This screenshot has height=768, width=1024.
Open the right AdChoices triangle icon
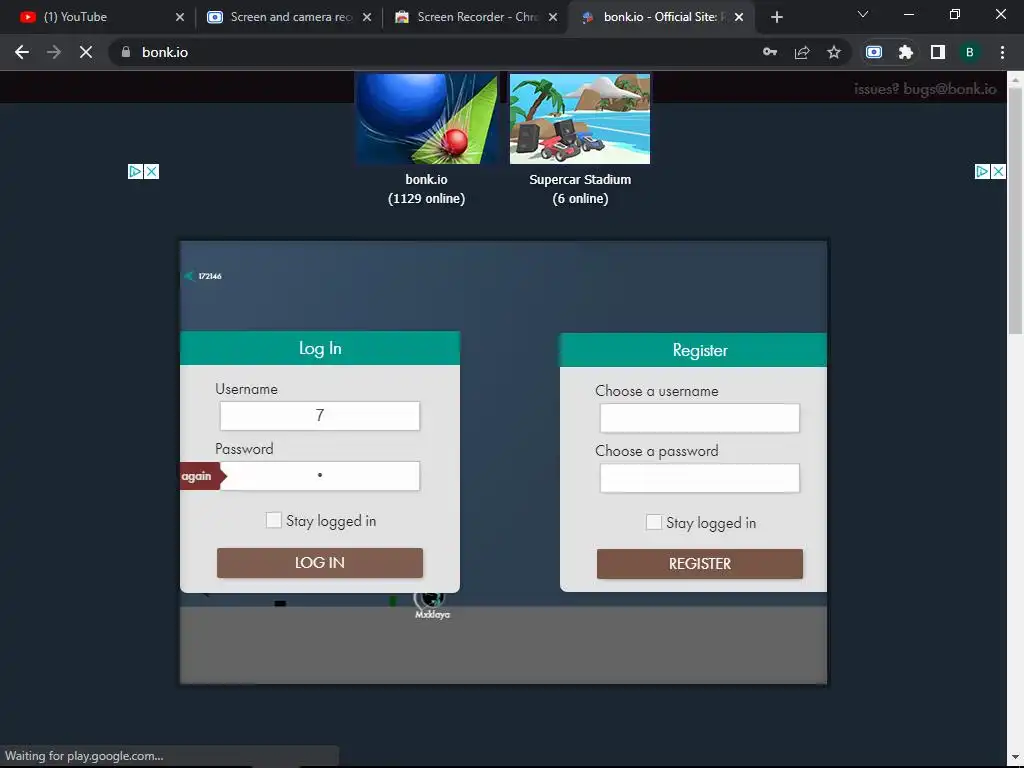[982, 172]
